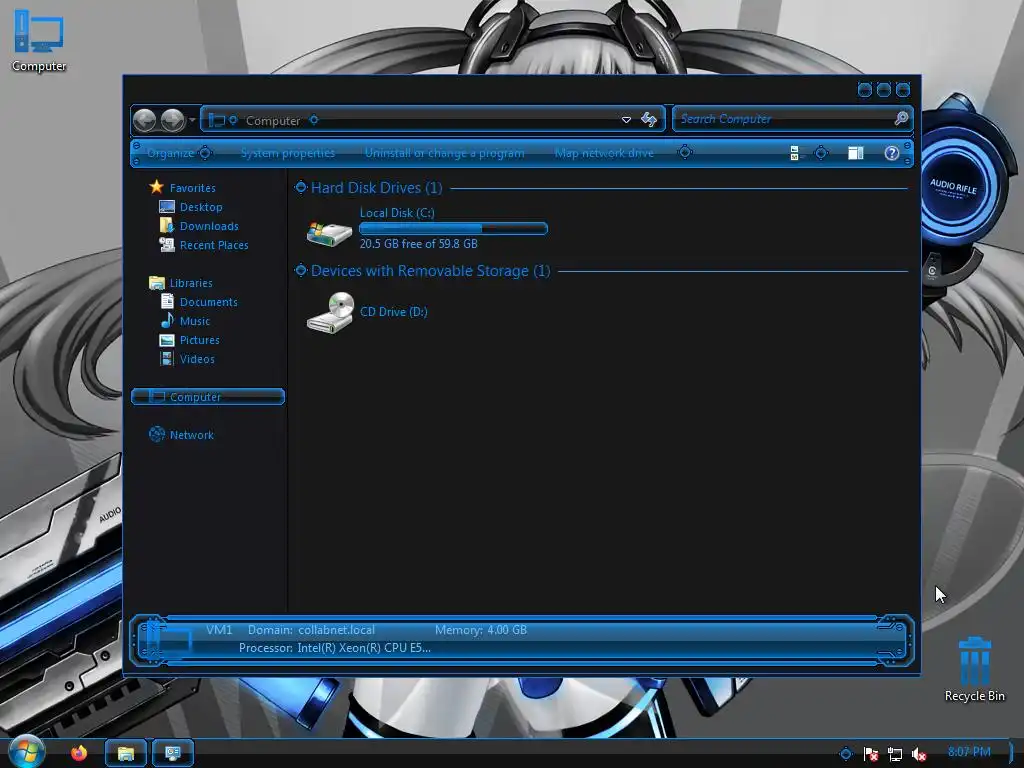Click the Music note icon
This screenshot has width=1024, height=768.
[x=167, y=320]
